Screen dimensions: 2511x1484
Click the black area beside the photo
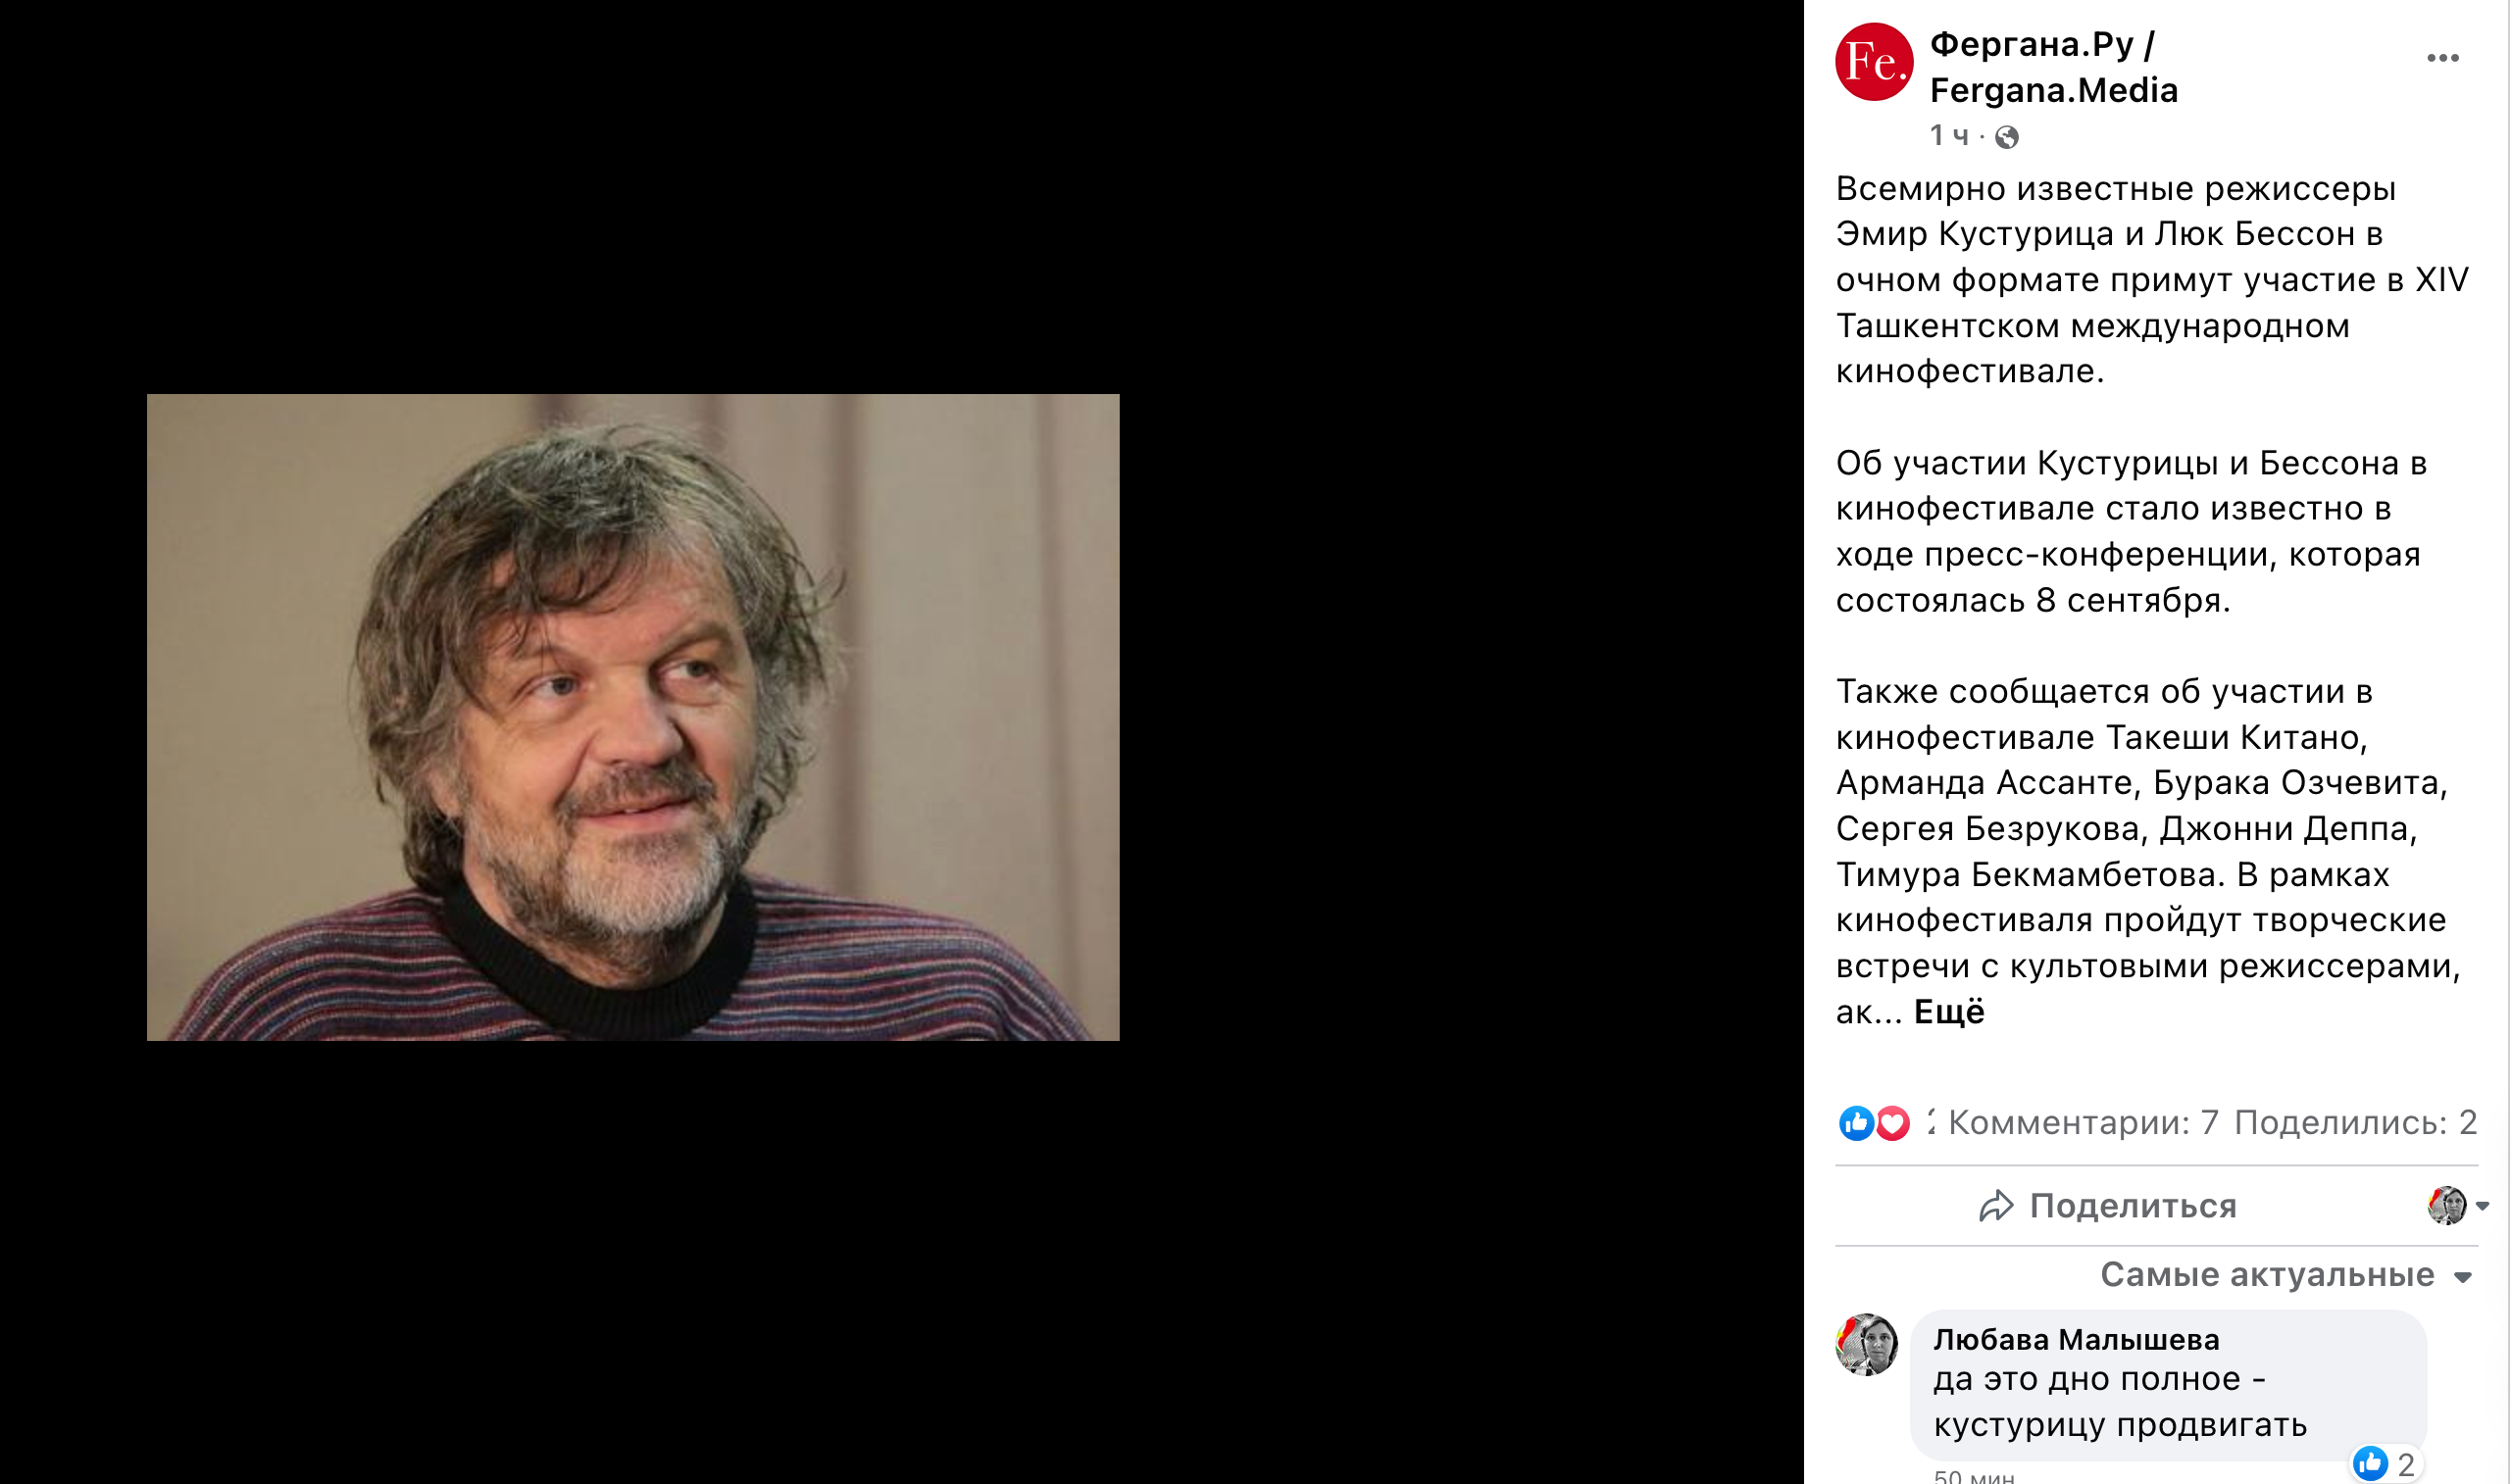1460,717
